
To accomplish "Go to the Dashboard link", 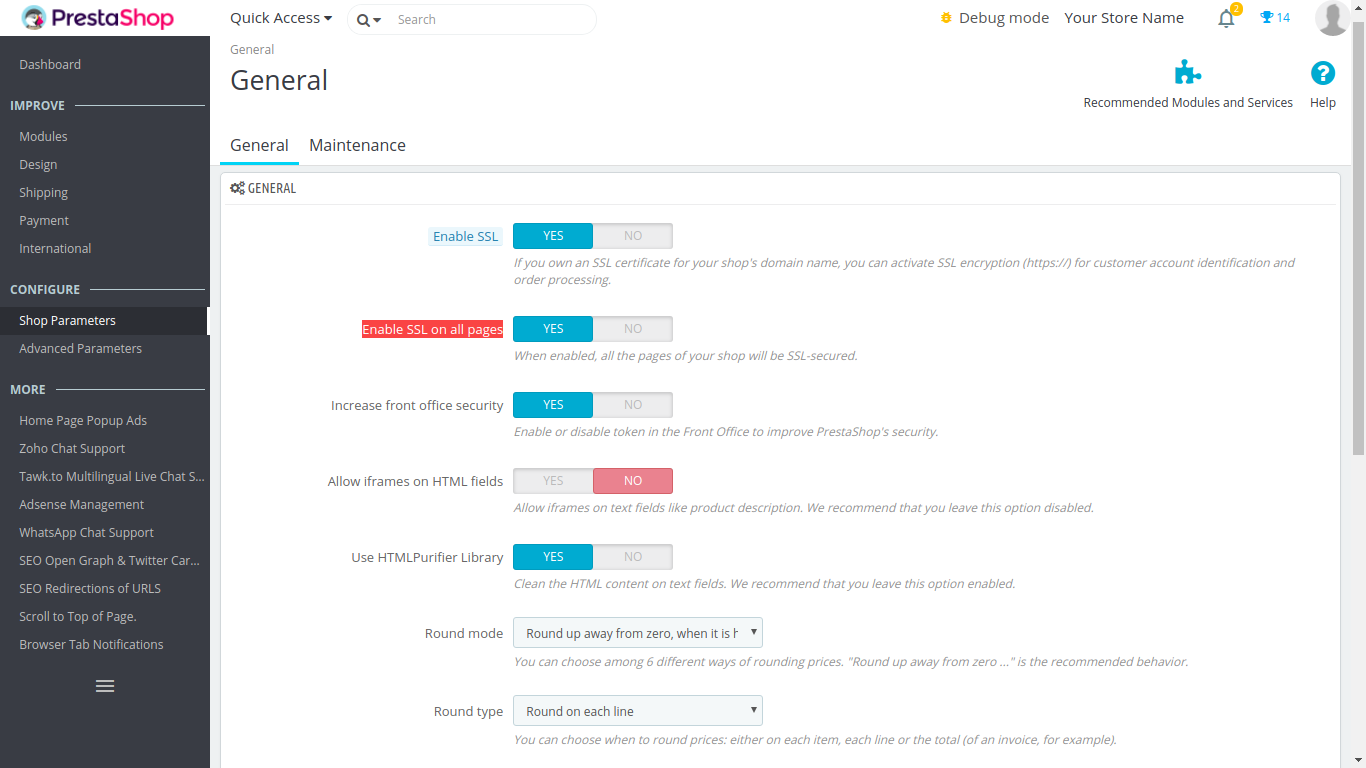I will [x=50, y=65].
